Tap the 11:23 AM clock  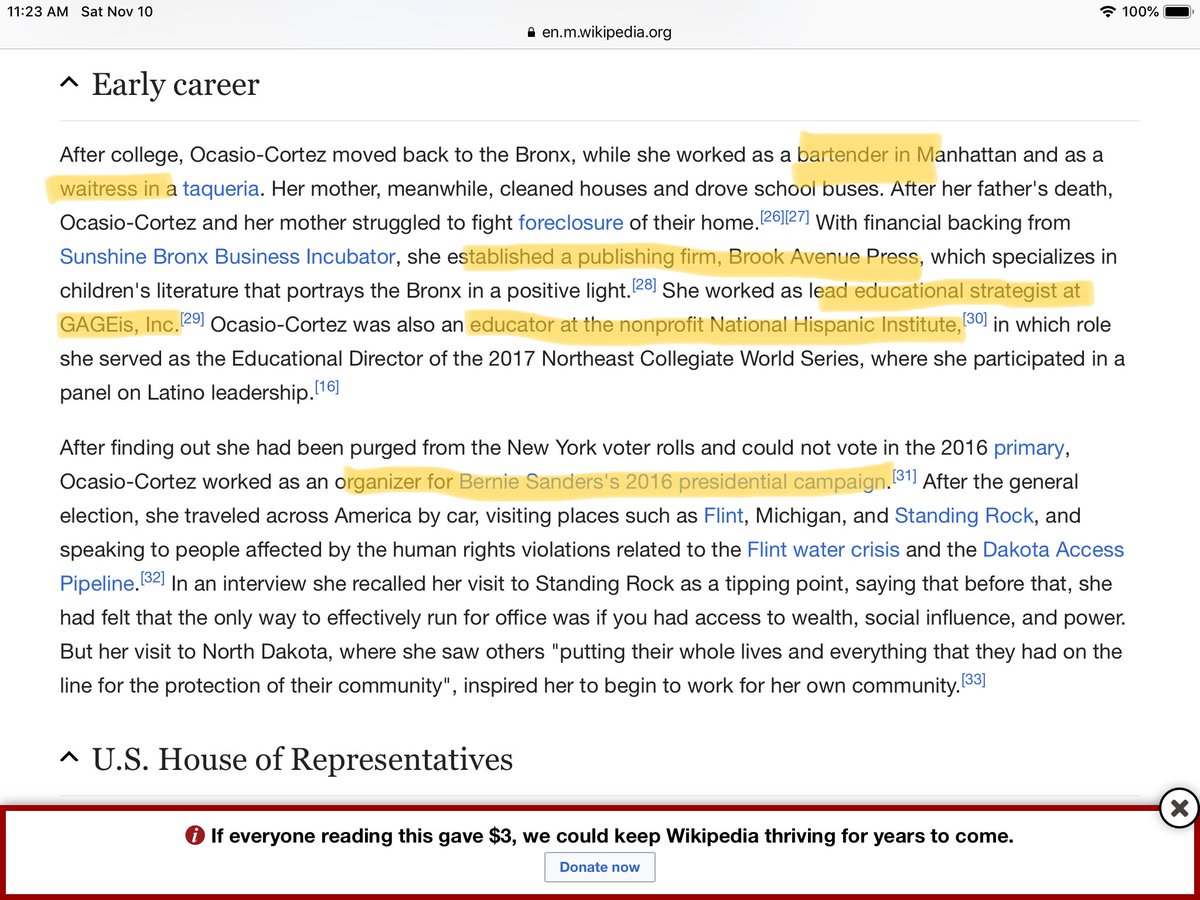coord(39,12)
